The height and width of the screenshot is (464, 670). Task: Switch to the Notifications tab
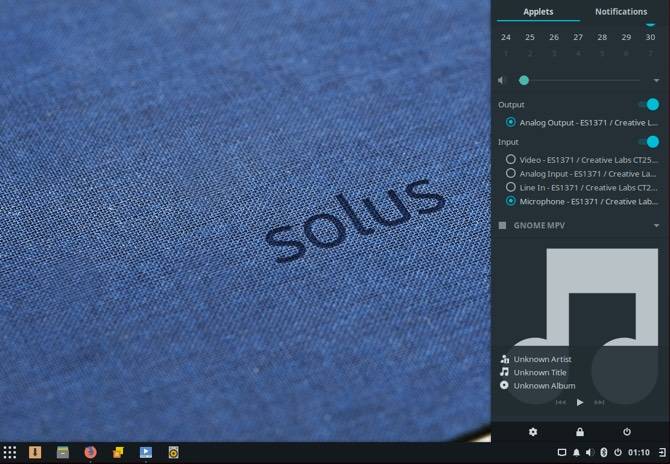coord(621,12)
